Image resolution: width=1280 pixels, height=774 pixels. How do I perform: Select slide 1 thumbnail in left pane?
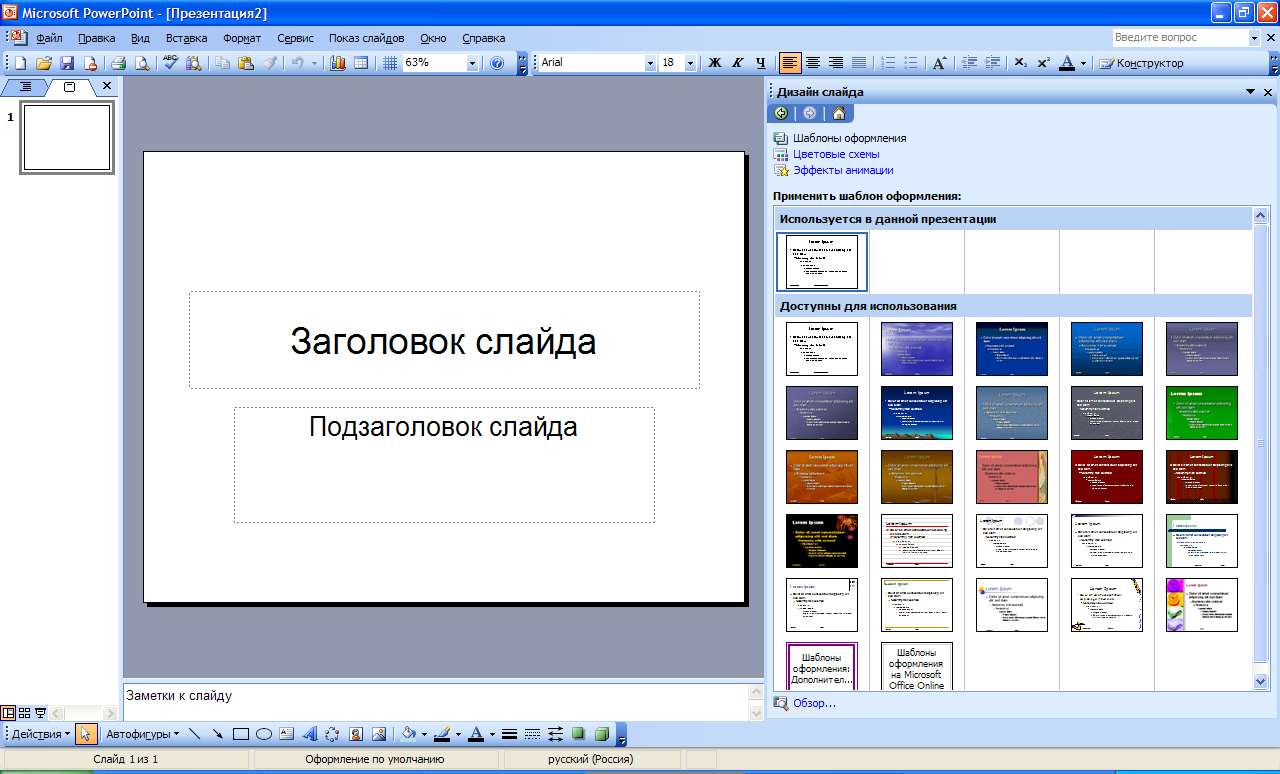[x=67, y=137]
